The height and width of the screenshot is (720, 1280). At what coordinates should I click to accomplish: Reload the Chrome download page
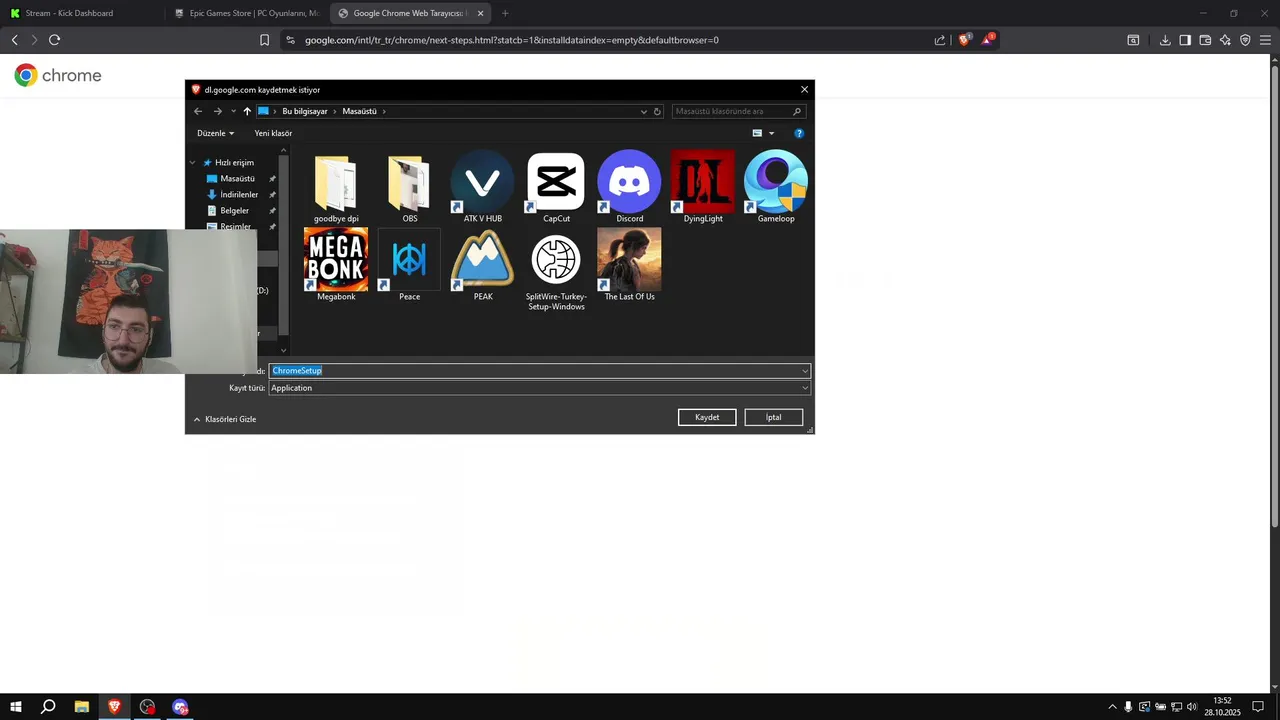tap(54, 40)
